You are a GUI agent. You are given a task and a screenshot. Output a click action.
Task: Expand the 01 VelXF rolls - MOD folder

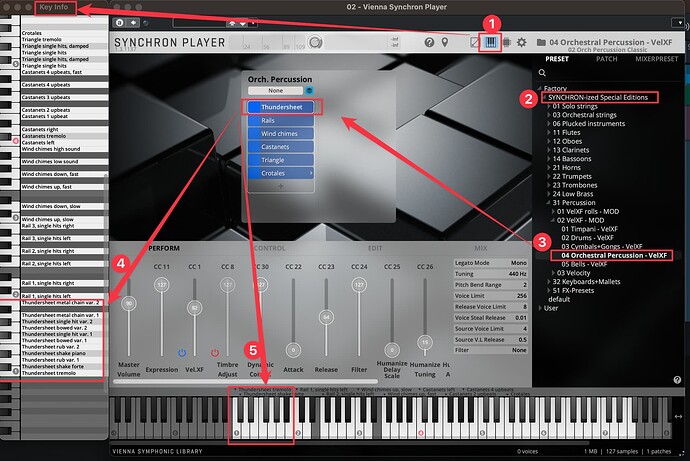tap(553, 212)
